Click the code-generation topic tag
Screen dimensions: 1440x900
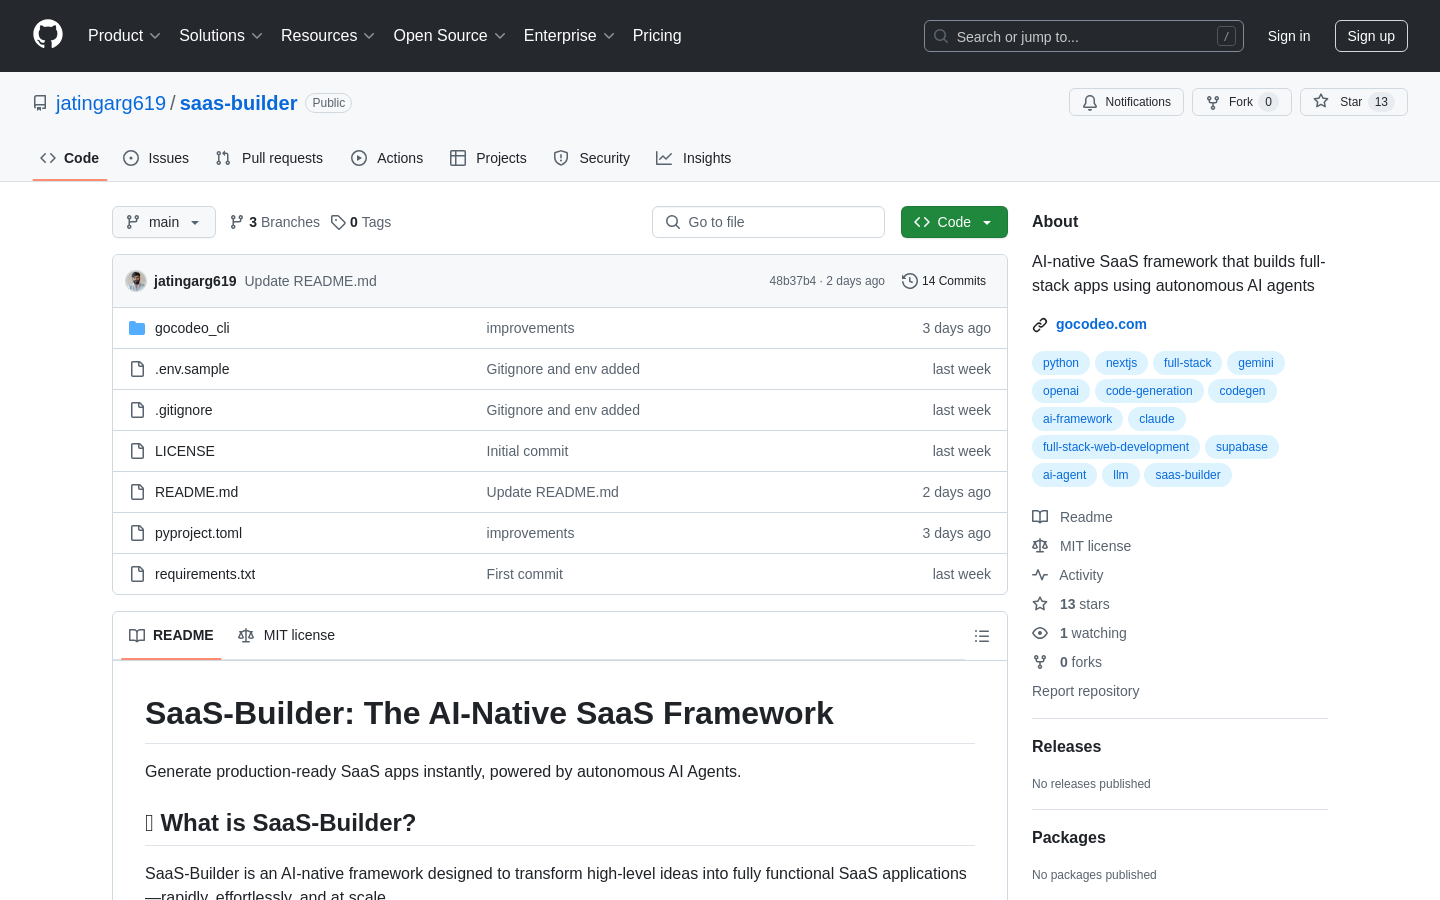pyautogui.click(x=1149, y=391)
